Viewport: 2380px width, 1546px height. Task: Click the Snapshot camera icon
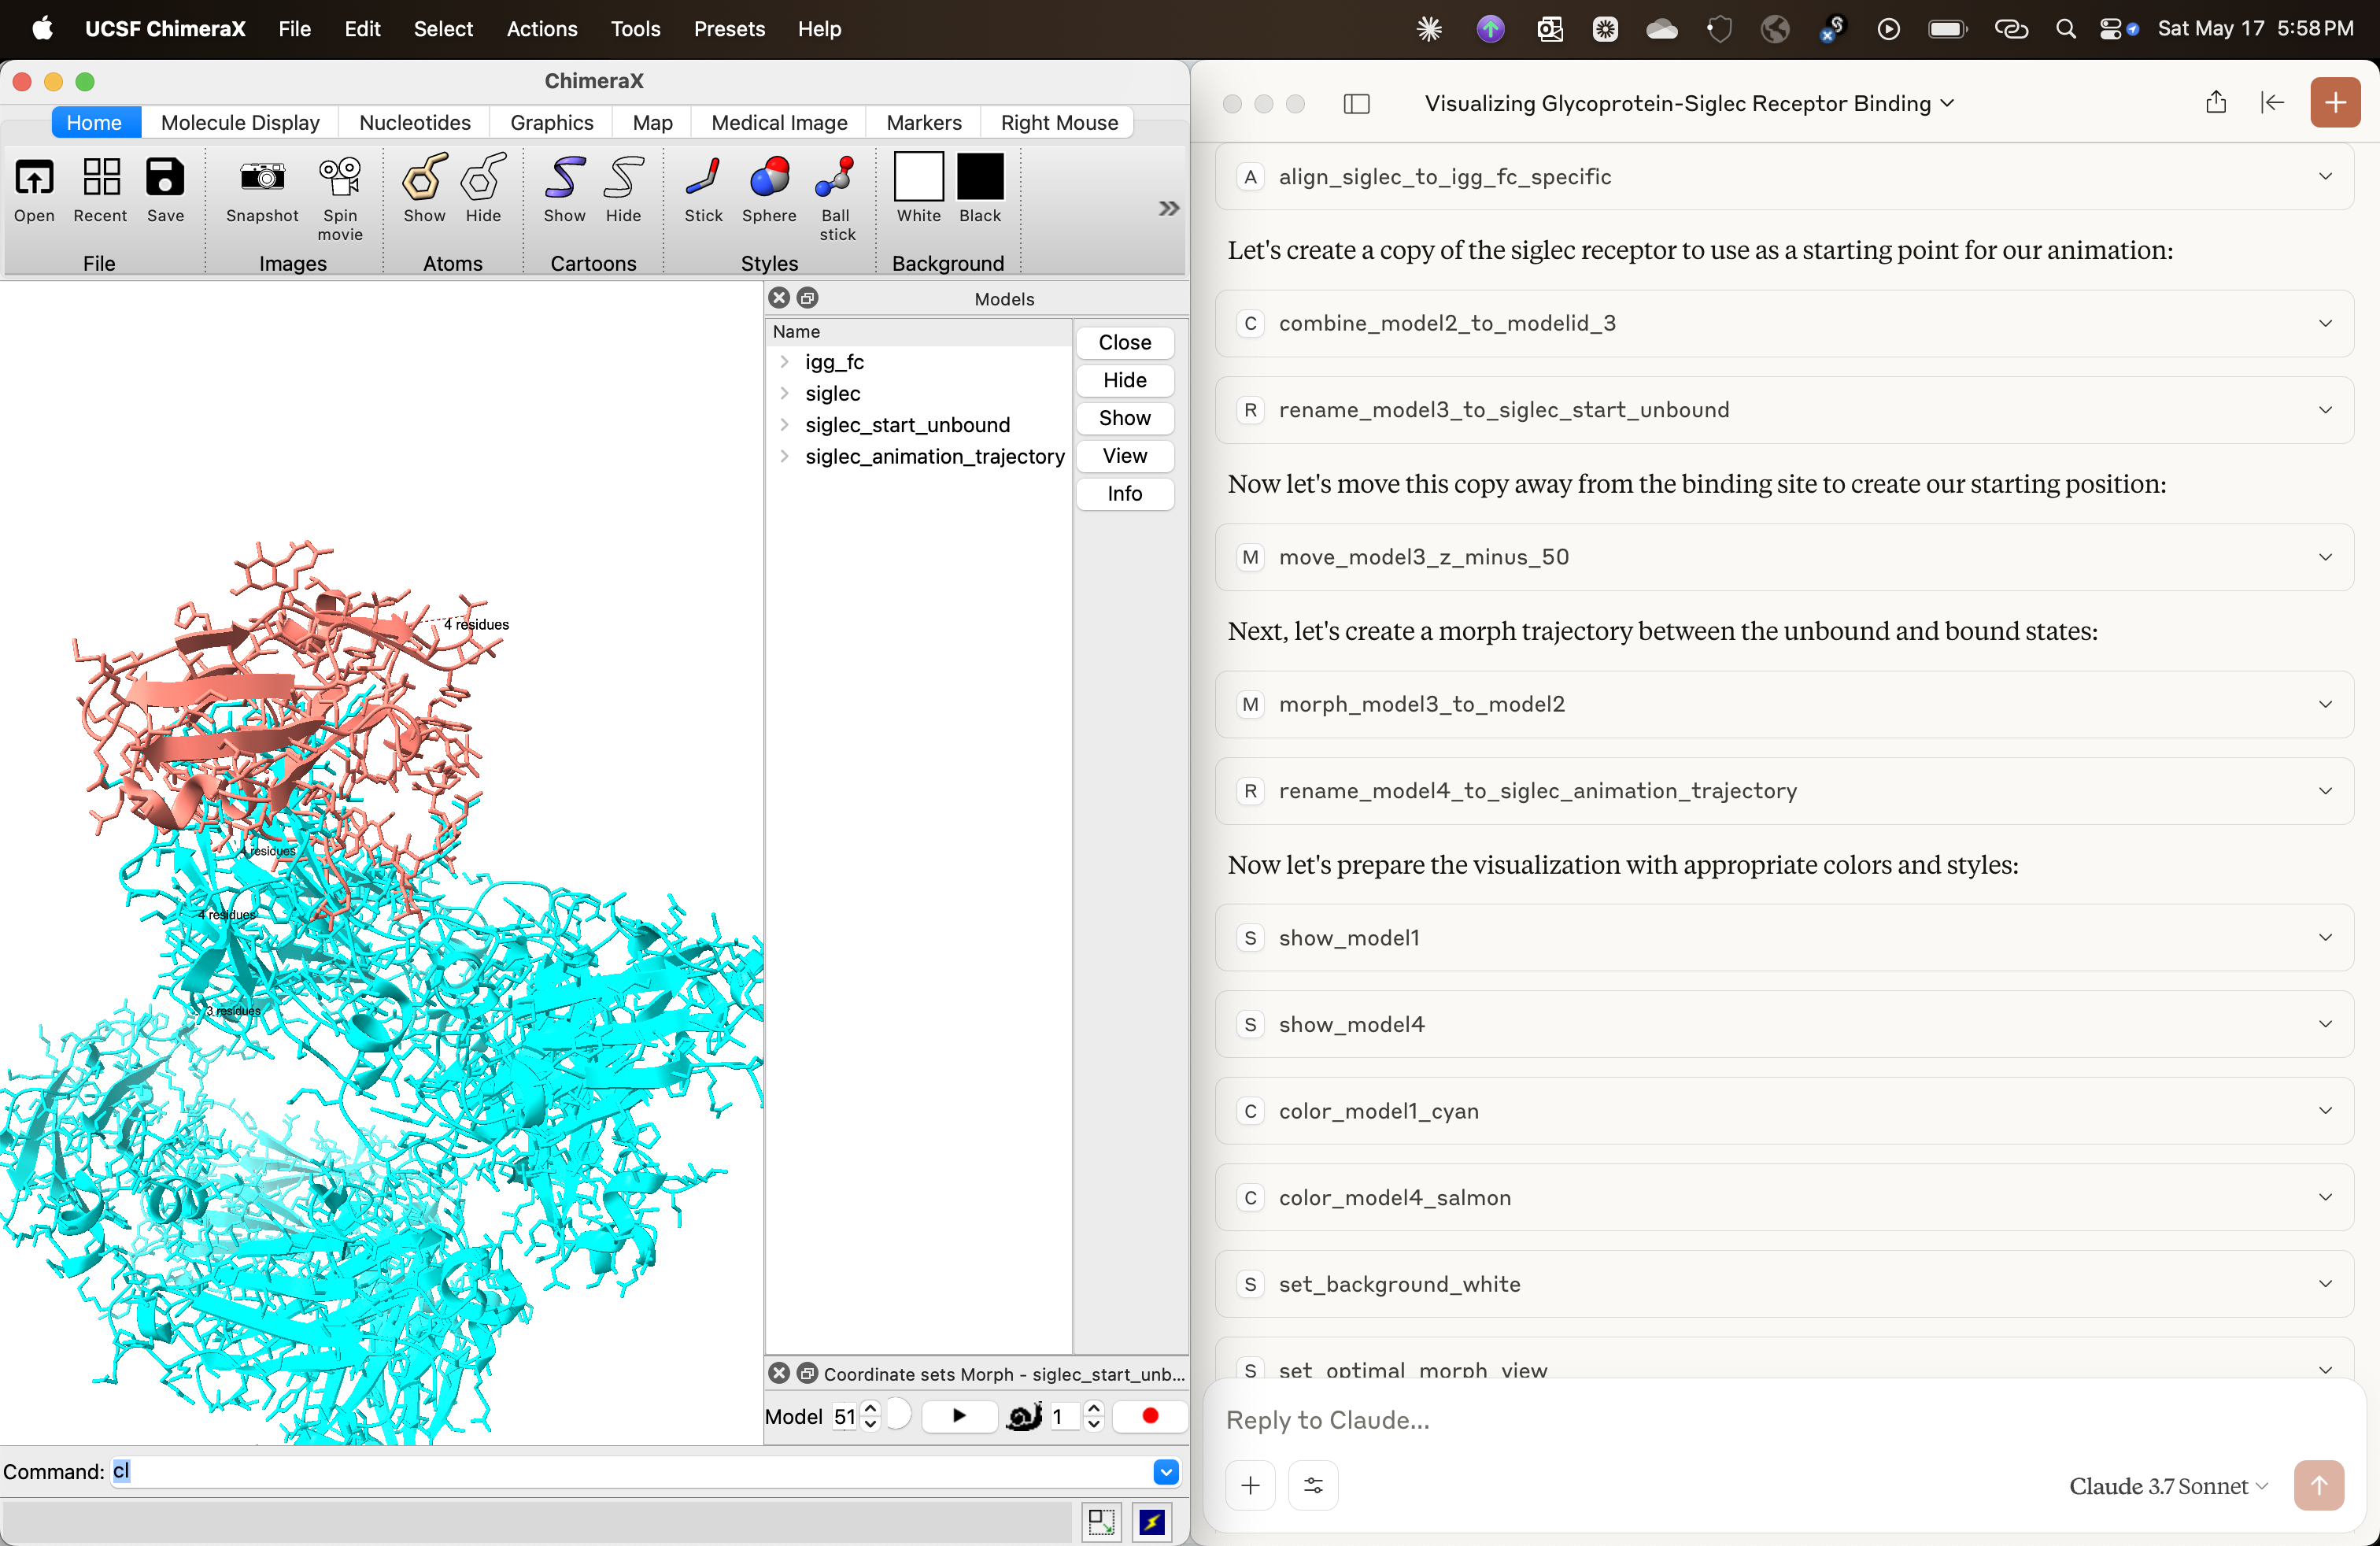click(x=262, y=180)
